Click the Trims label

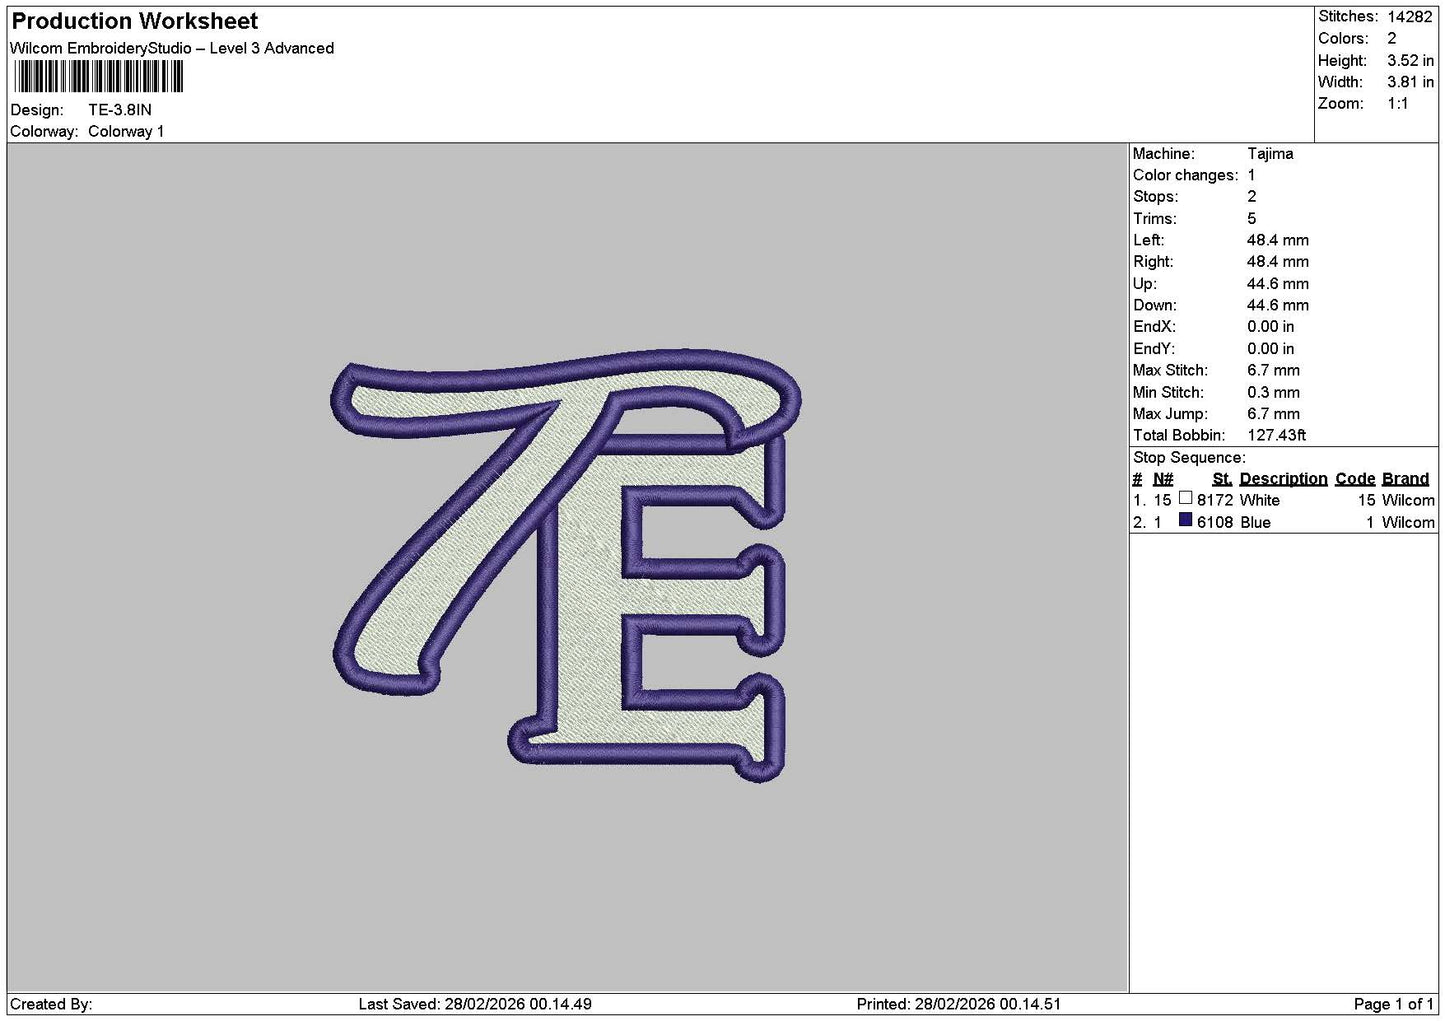point(1154,219)
